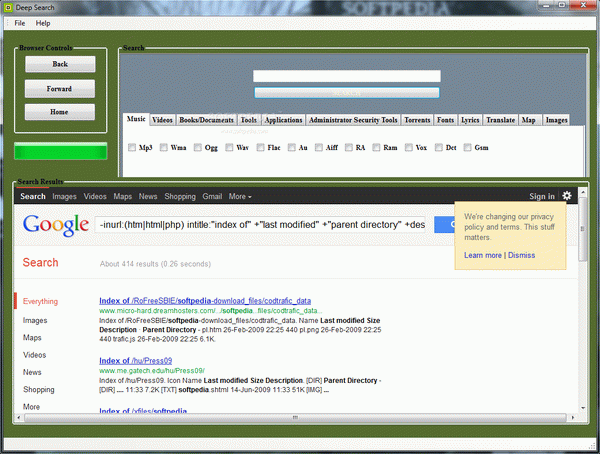Open Maps in Google top bar

[122, 196]
